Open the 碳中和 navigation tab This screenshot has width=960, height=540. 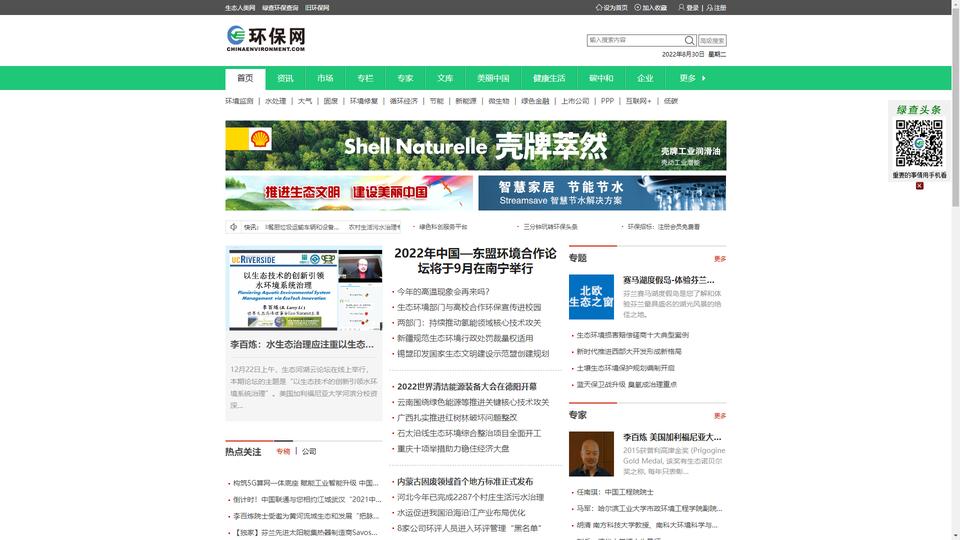(x=601, y=78)
